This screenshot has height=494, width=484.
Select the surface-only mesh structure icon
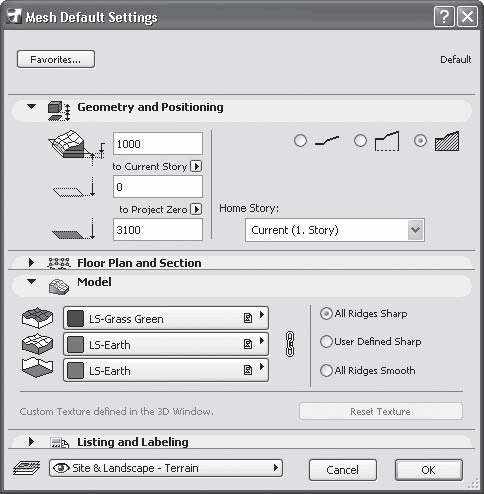327,141
